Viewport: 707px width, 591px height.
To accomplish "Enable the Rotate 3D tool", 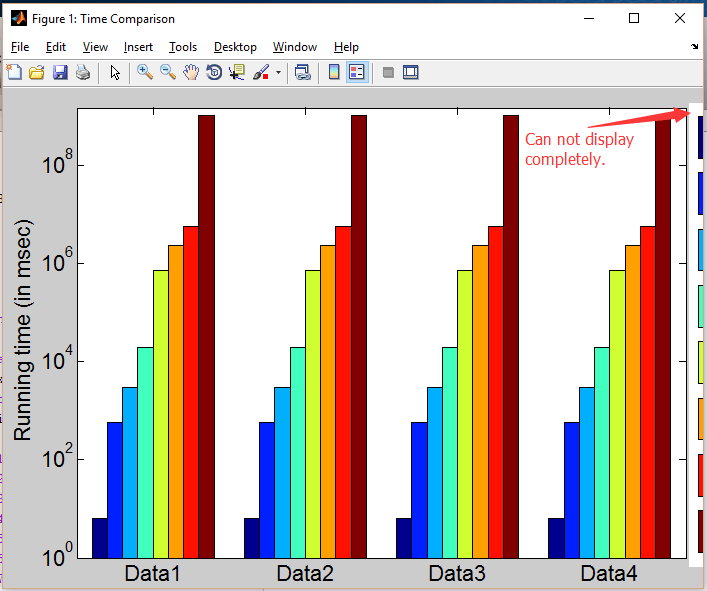I will pos(214,72).
